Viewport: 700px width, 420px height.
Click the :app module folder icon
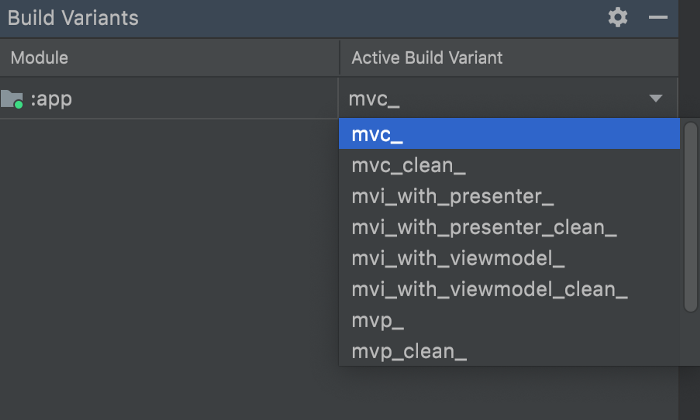[12, 98]
